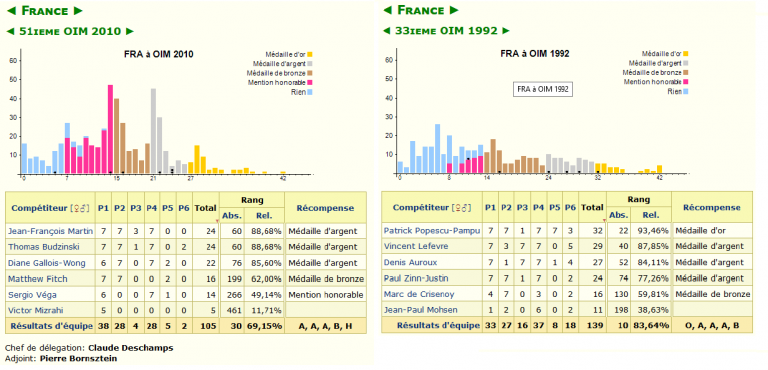Click brown Médaille de bronze swatch, 2010 legend

click(310, 73)
